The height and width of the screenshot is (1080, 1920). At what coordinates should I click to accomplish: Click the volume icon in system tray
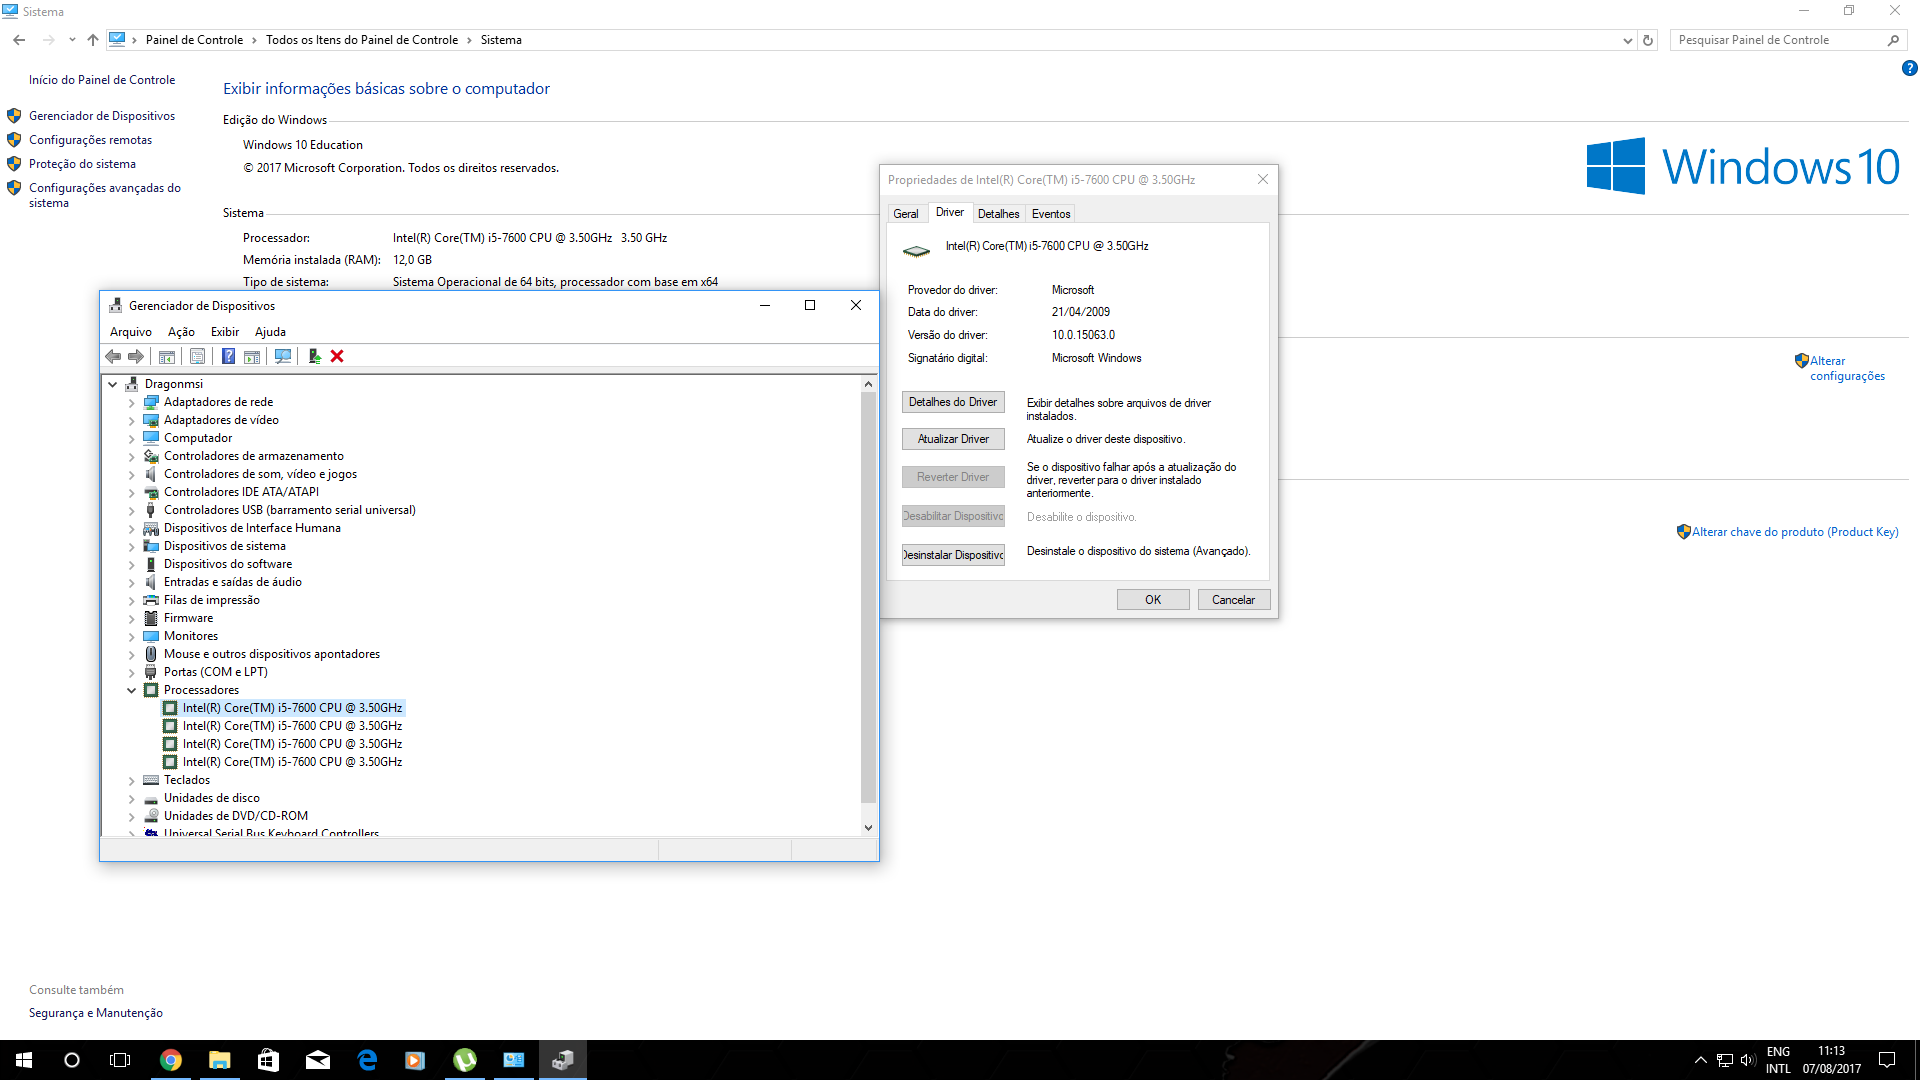[x=1748, y=1060]
